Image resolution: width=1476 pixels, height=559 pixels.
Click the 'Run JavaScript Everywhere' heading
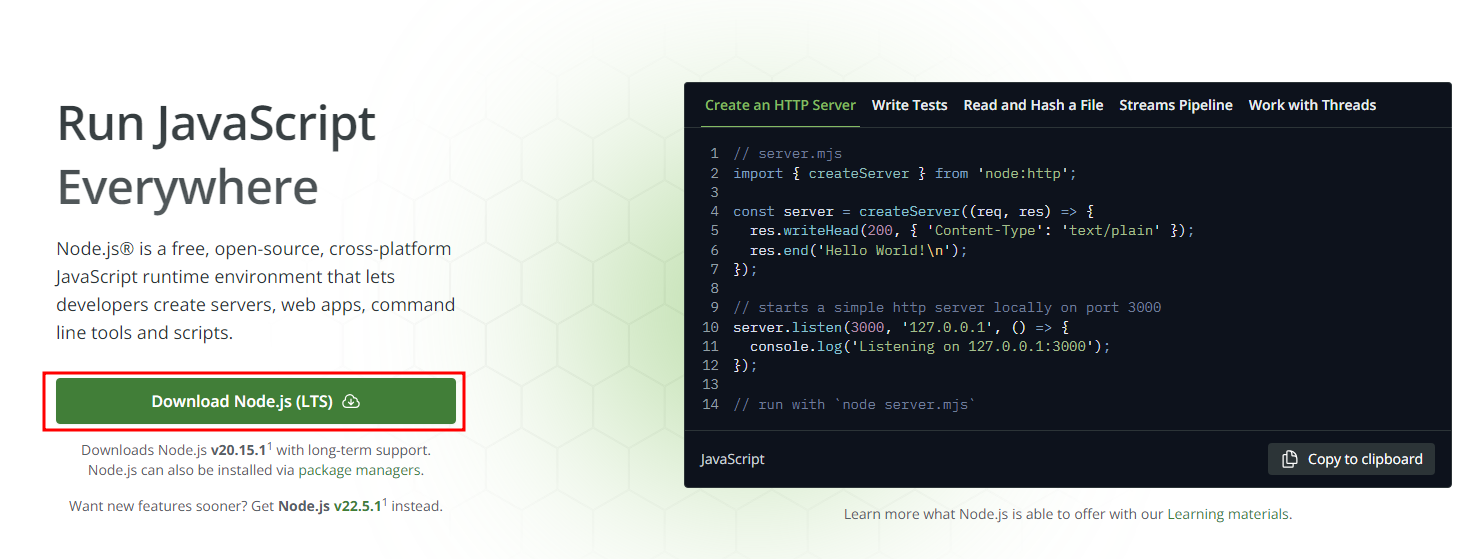tap(216, 155)
